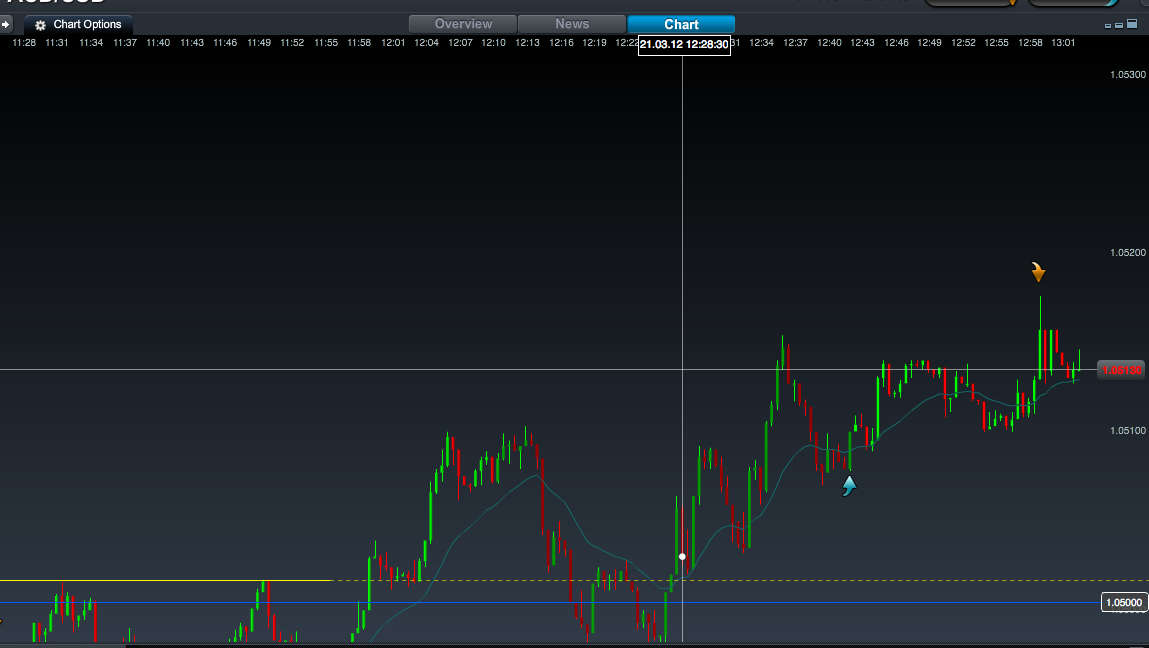Click the crosshair date label 21.03.12 12:28:30
This screenshot has width=1149, height=648.
(x=684, y=45)
